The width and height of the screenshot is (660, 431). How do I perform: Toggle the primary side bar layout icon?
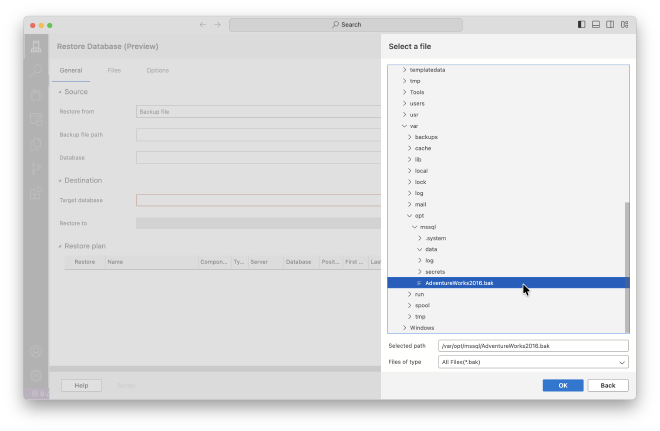click(581, 25)
